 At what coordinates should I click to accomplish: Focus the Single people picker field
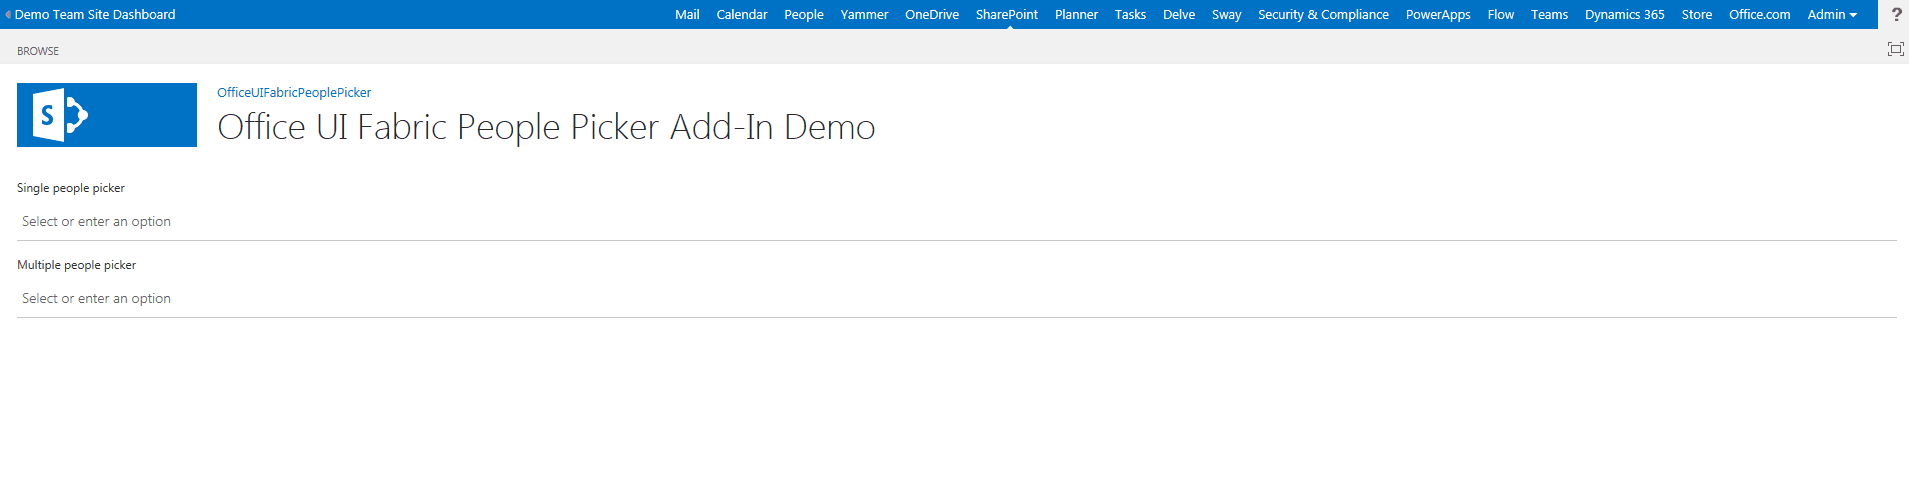pyautogui.click(x=957, y=222)
